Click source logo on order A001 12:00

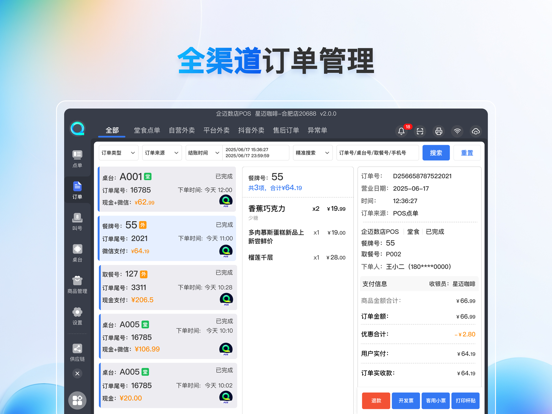pyautogui.click(x=226, y=201)
